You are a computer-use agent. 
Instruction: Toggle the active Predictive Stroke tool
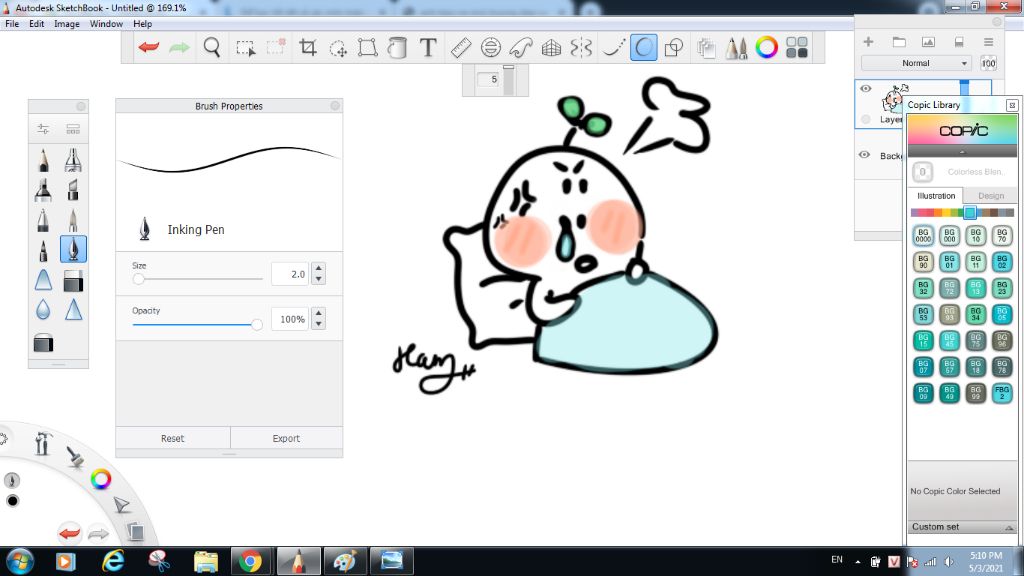[643, 47]
